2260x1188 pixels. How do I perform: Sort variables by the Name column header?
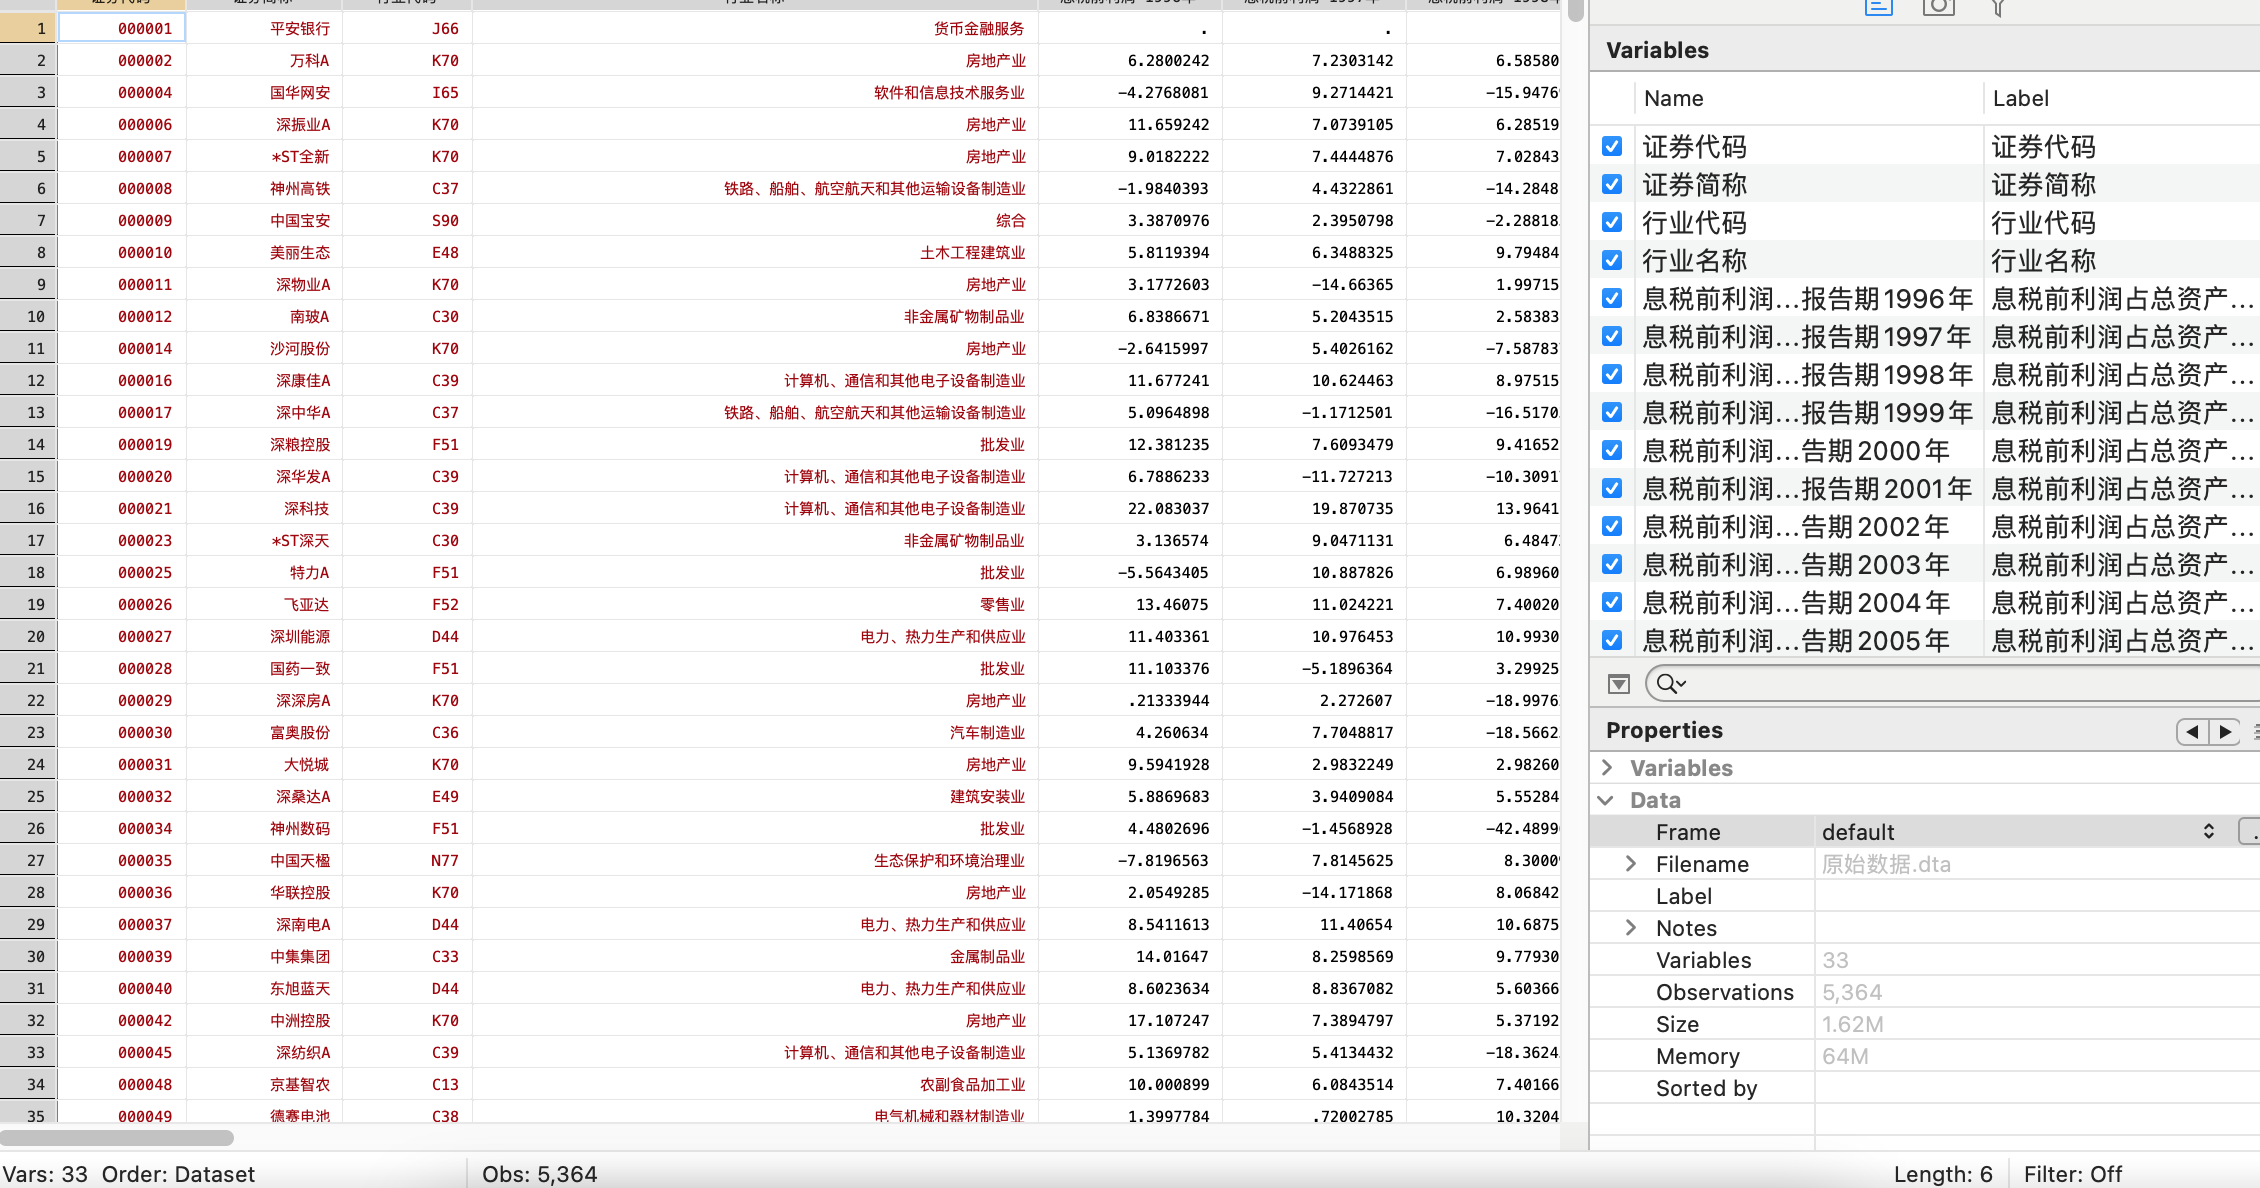tap(1673, 99)
